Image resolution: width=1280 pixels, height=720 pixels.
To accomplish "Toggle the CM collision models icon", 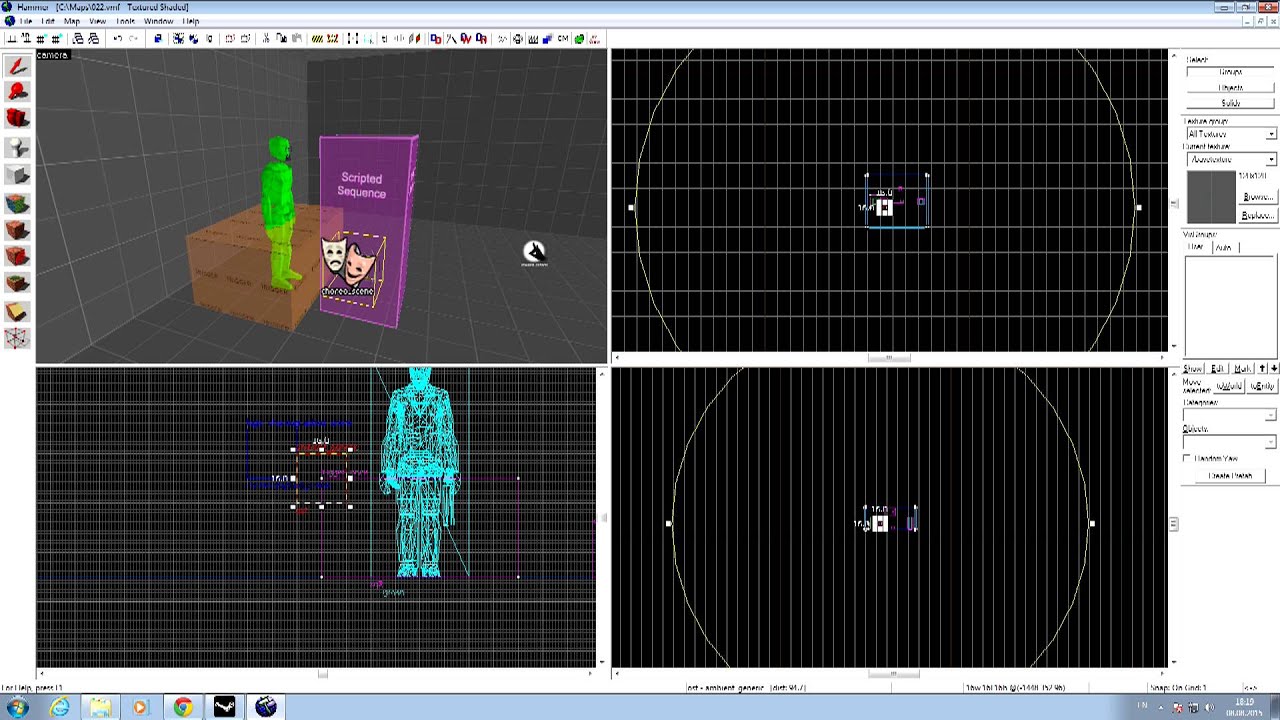I will point(563,39).
